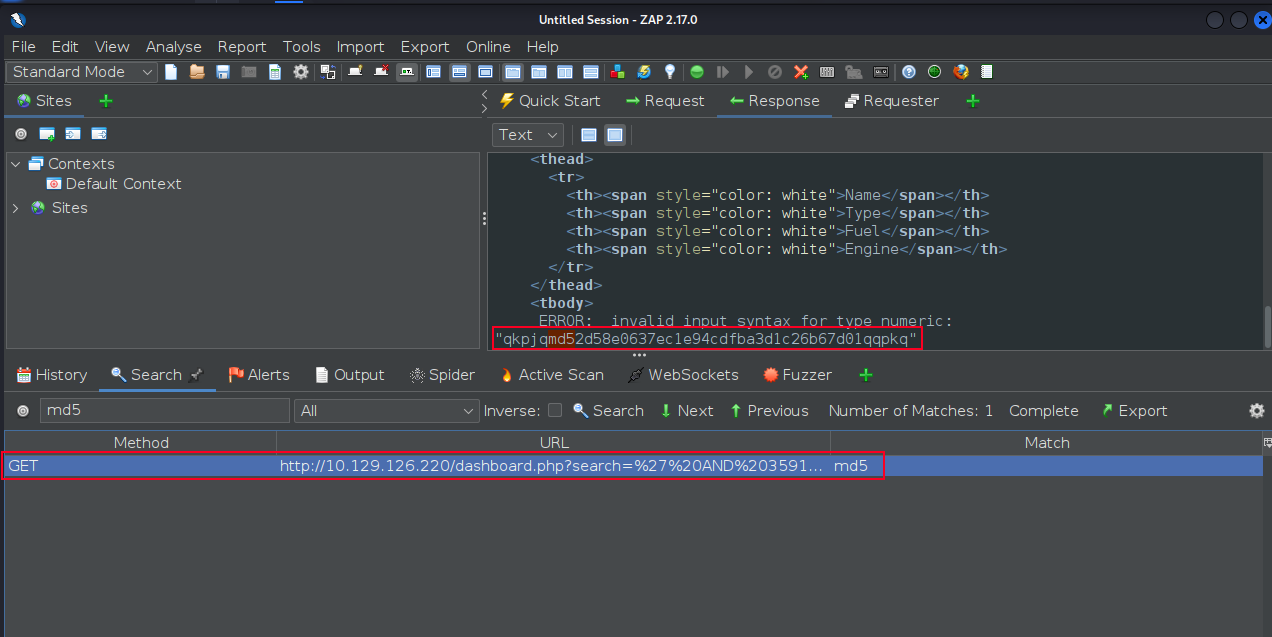Open the Analyse menu
The height and width of the screenshot is (637, 1272).
[x=173, y=47]
